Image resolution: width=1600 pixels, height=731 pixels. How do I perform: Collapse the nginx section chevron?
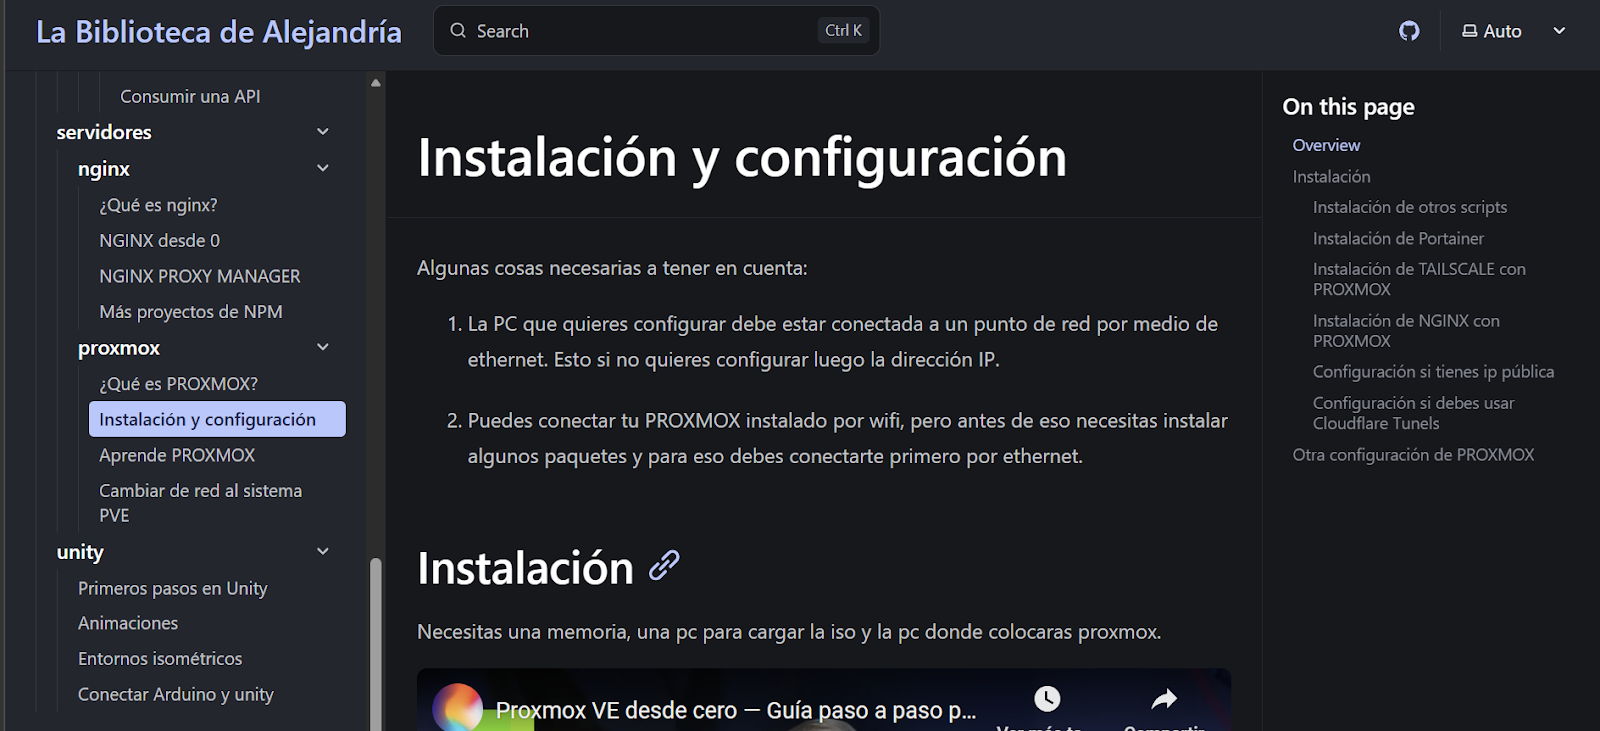pos(323,168)
